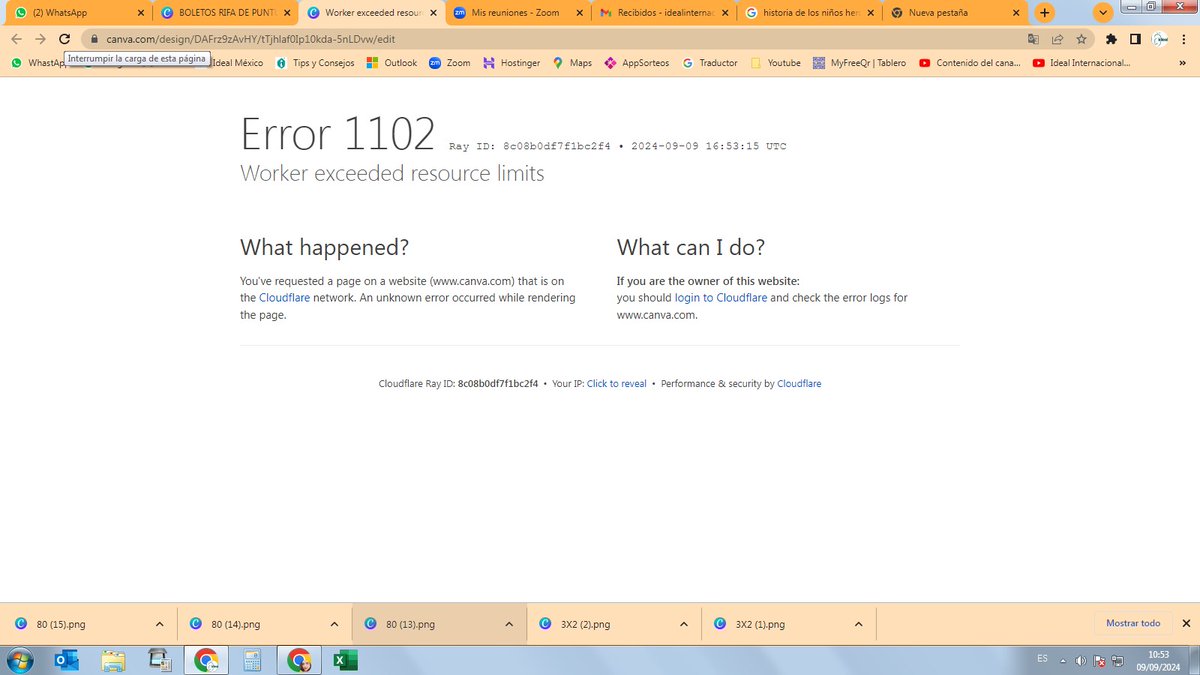Click the ES language indicator
Image resolution: width=1200 pixels, height=675 pixels.
[x=1043, y=658]
